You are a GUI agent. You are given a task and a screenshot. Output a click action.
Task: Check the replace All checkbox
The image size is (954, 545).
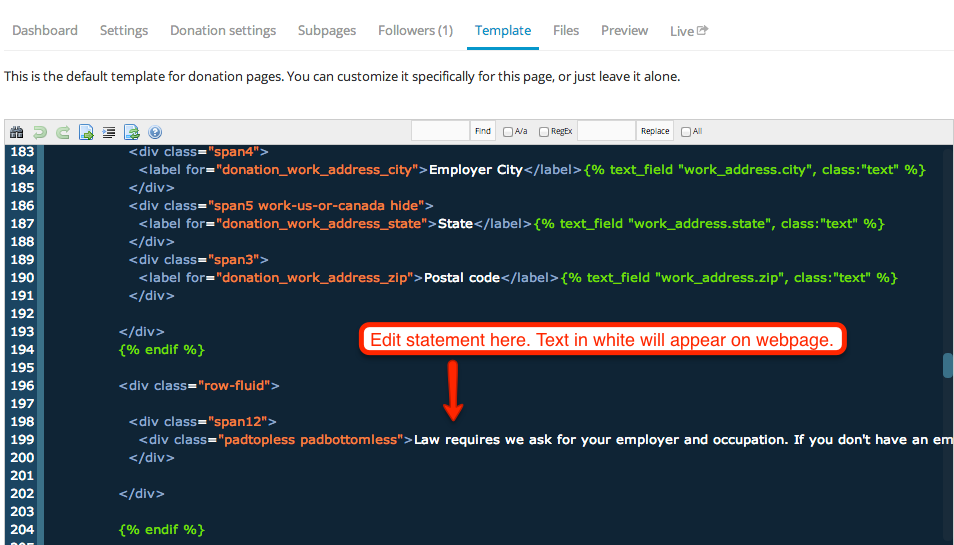(x=686, y=131)
